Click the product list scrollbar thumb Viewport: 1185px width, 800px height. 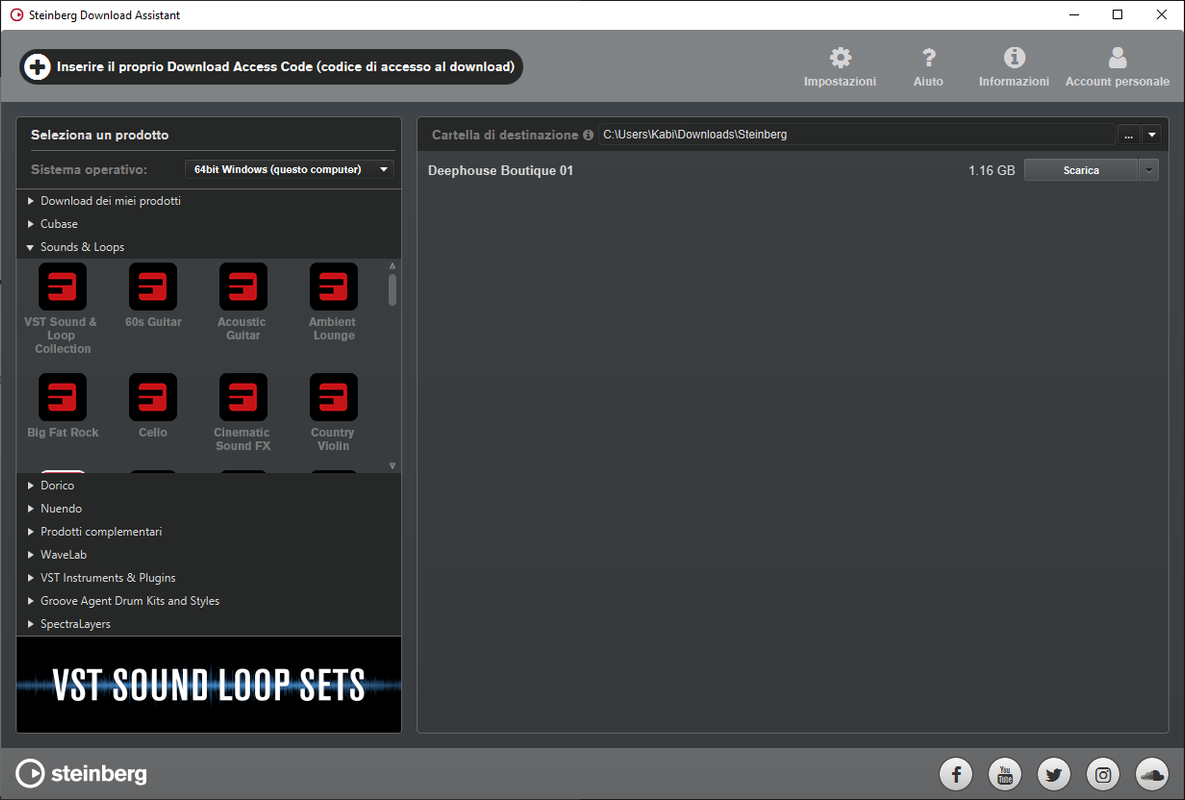pos(392,290)
